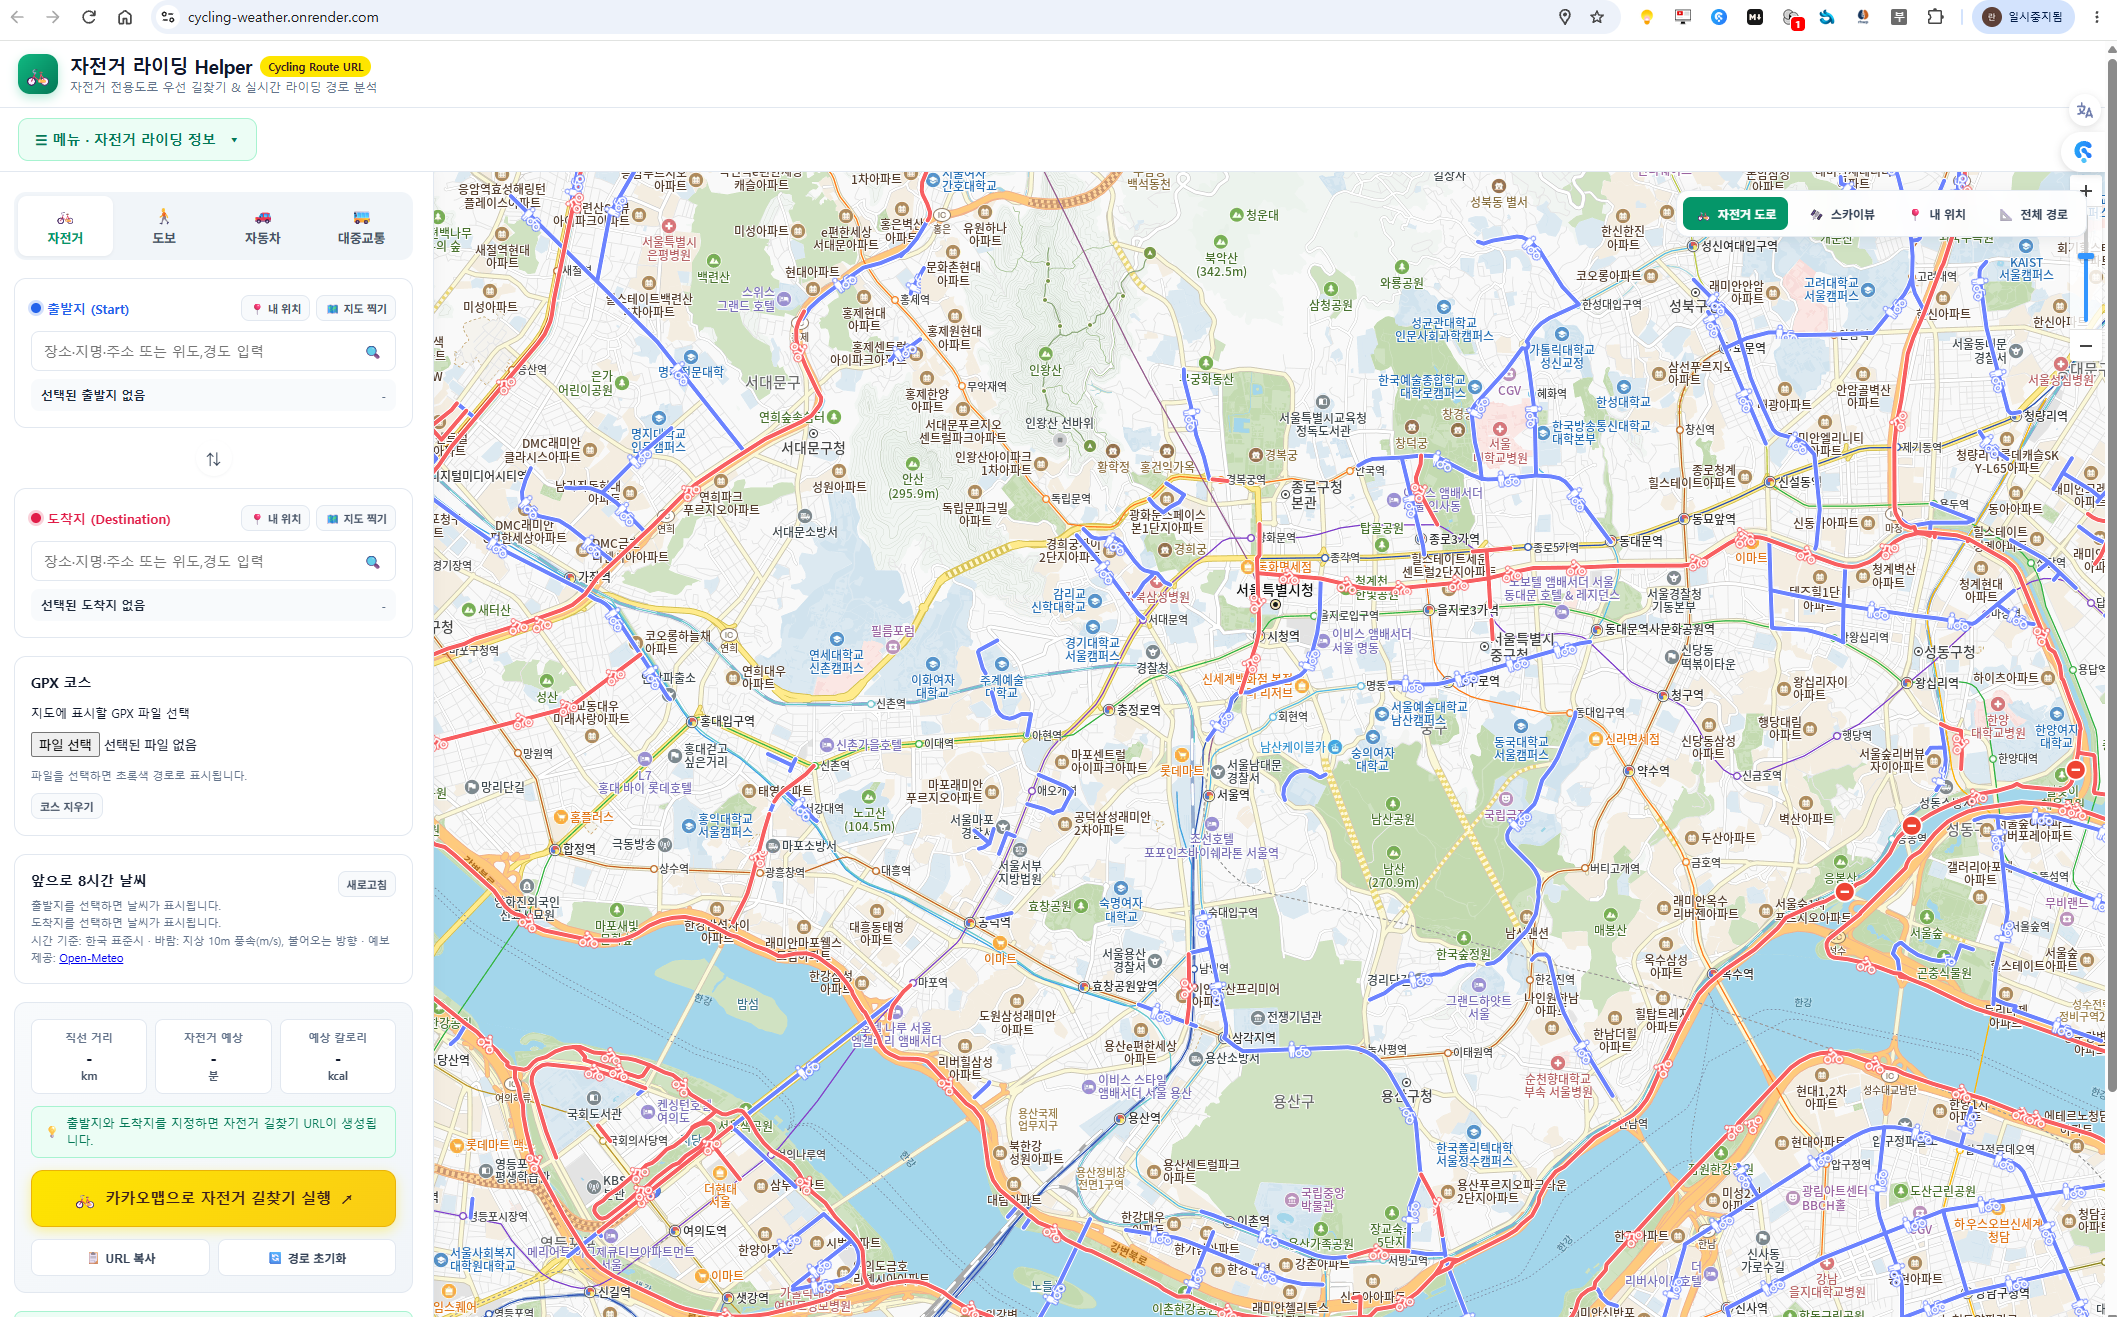This screenshot has width=2117, height=1317.
Task: Click the Cycling Route URL badge
Action: 316,67
